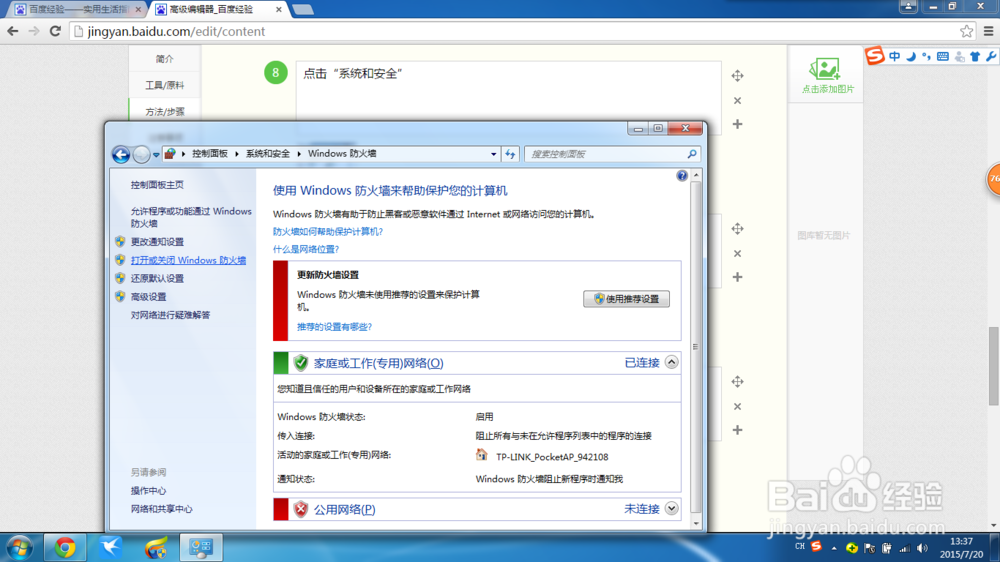Click the Sogou keyboard icon
Viewport: 1000px width, 562px height.
point(943,56)
